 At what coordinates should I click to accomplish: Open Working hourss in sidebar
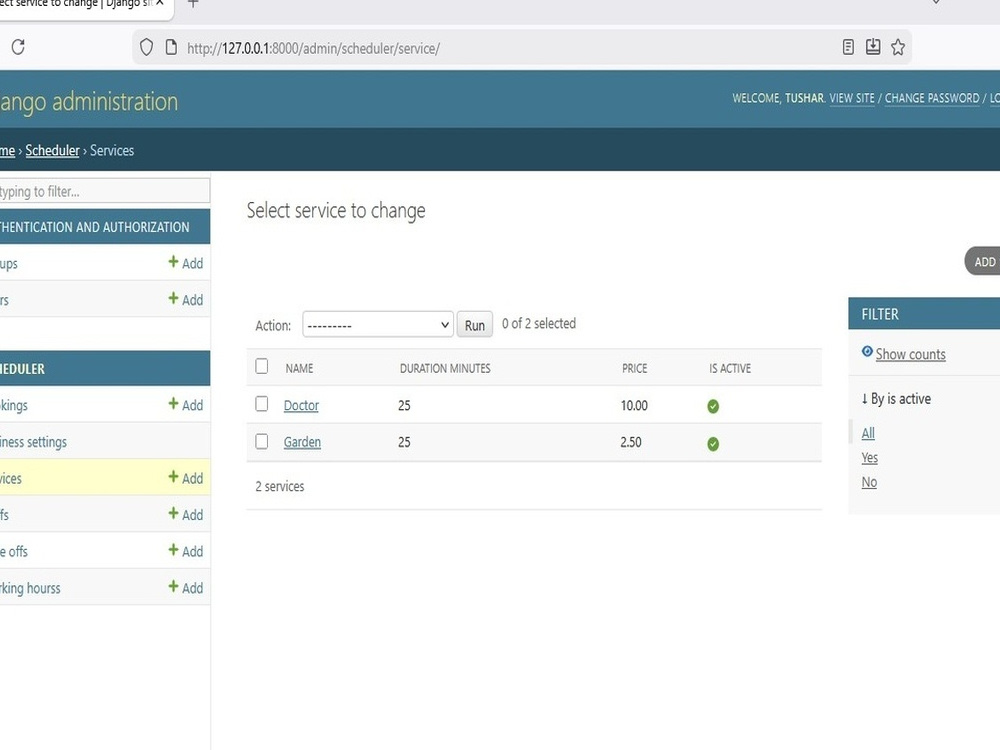point(30,588)
